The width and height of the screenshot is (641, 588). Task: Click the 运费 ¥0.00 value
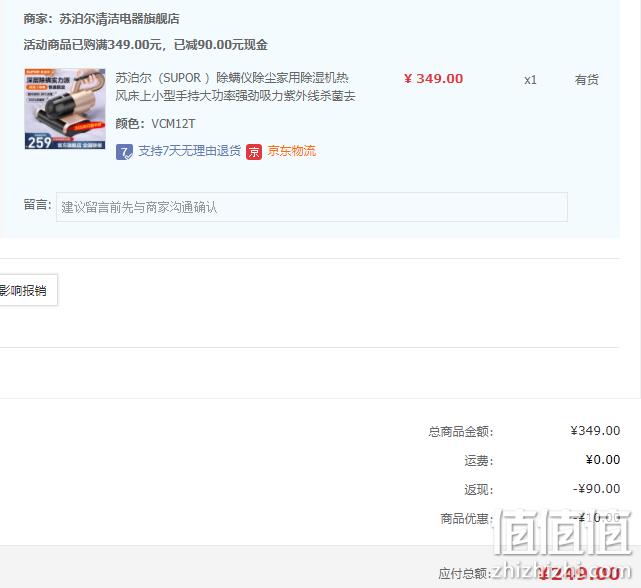pos(603,460)
